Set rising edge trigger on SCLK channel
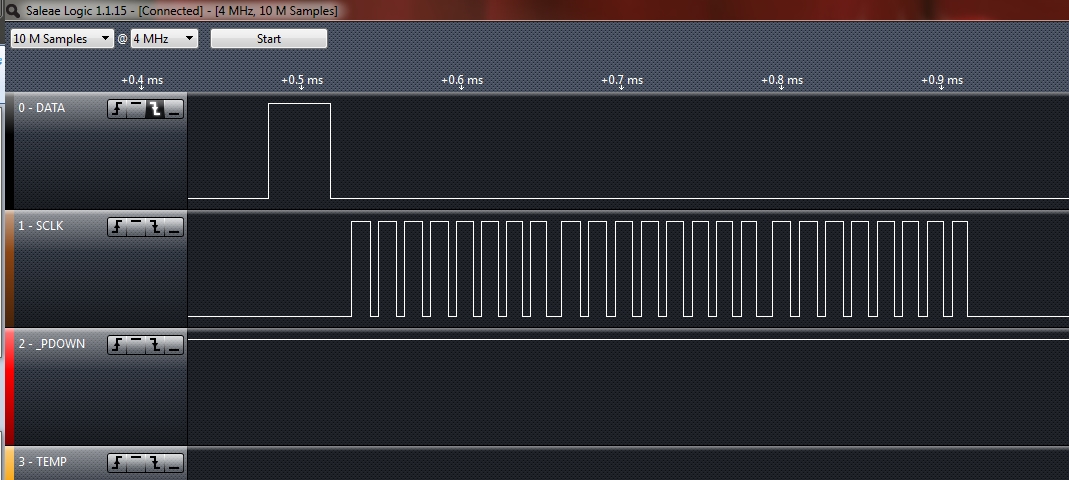Viewport: 1069px width, 480px height. pos(117,227)
